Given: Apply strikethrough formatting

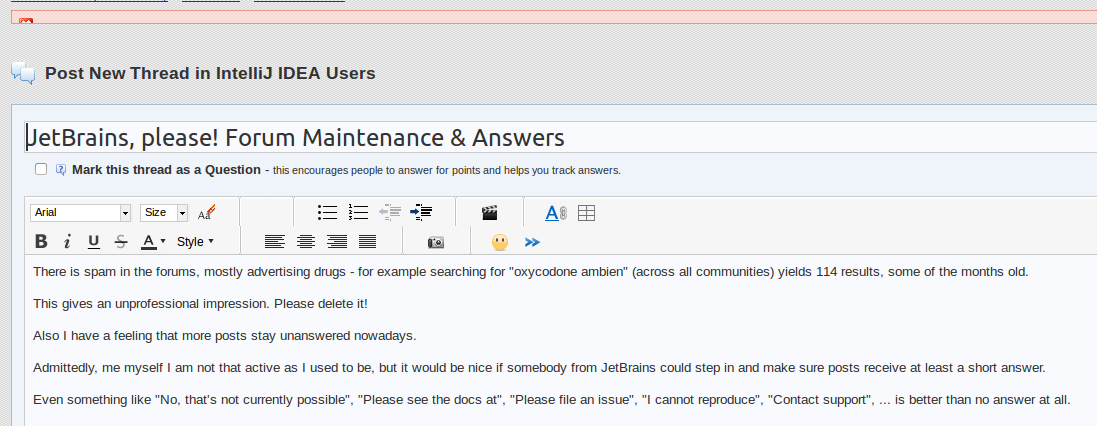Looking at the screenshot, I should tap(120, 241).
